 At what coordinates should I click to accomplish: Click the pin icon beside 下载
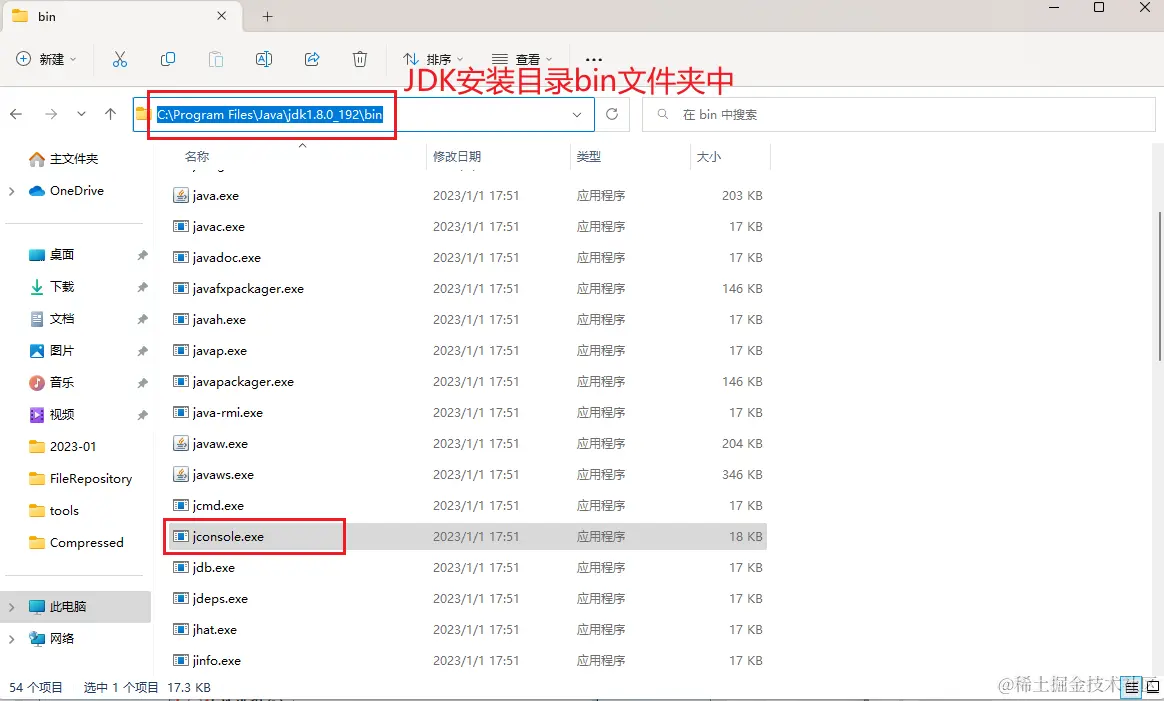(x=142, y=287)
